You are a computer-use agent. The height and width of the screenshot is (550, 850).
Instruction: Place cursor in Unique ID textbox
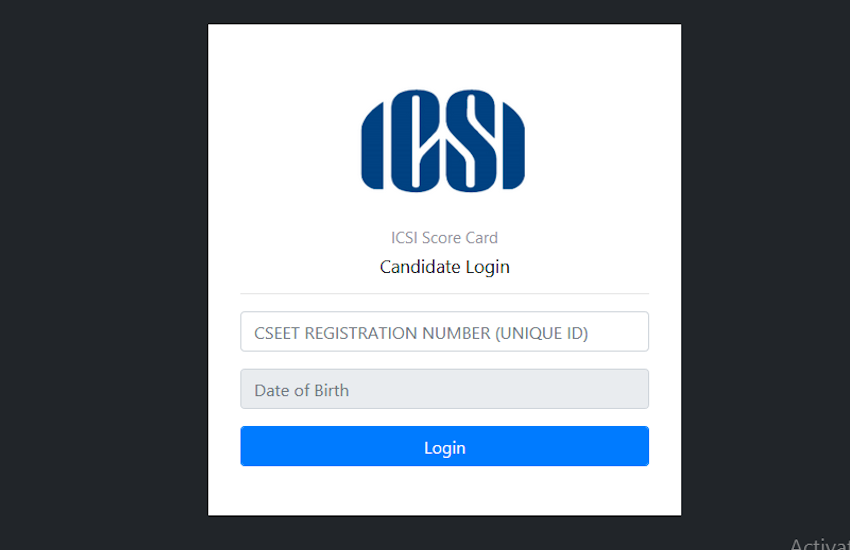[445, 332]
